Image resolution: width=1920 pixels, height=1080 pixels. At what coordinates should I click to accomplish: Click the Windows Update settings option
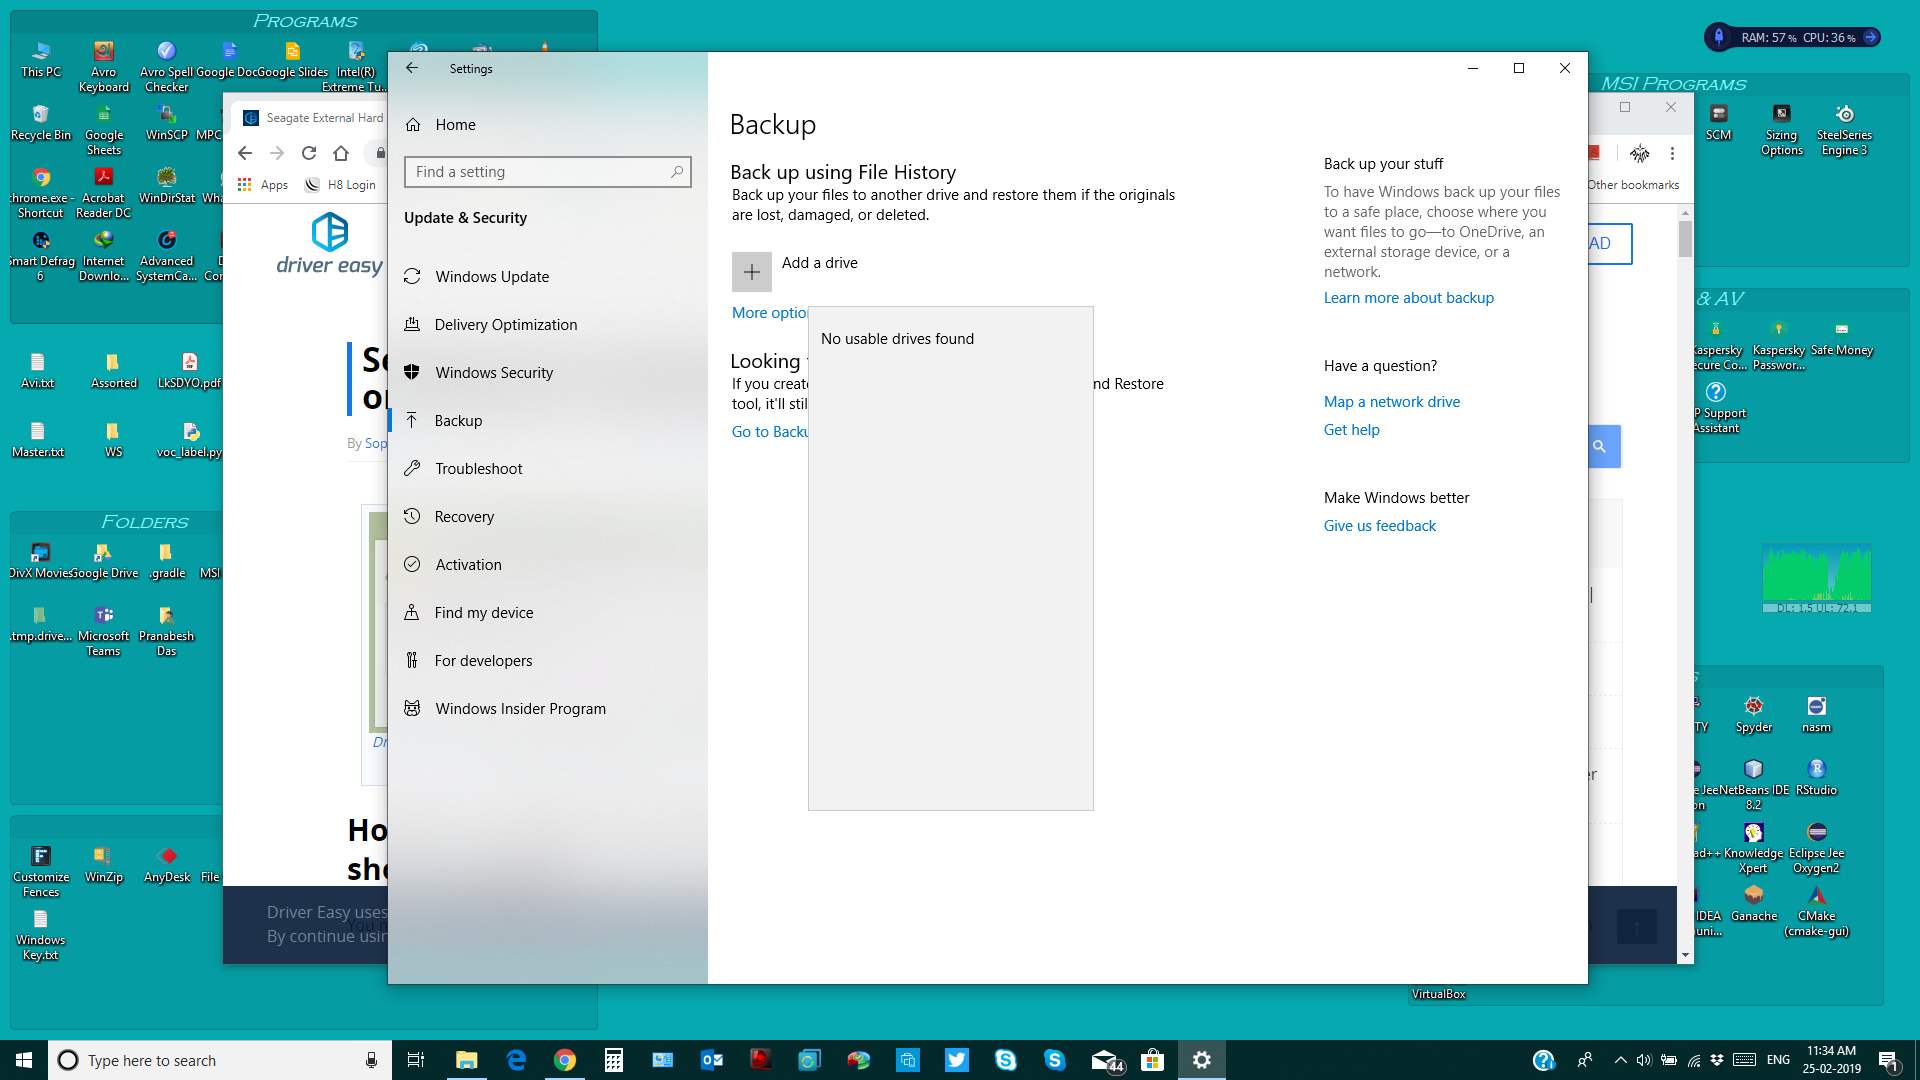(491, 276)
